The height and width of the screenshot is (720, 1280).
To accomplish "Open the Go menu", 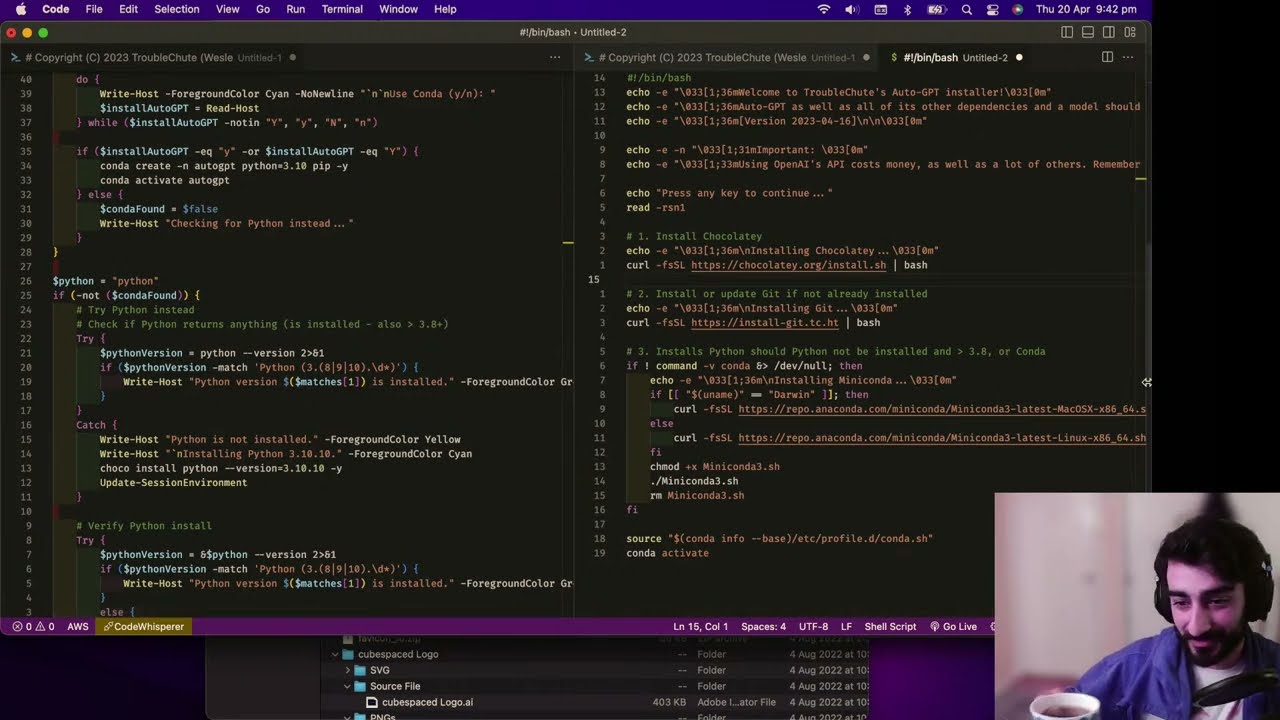I will [263, 9].
